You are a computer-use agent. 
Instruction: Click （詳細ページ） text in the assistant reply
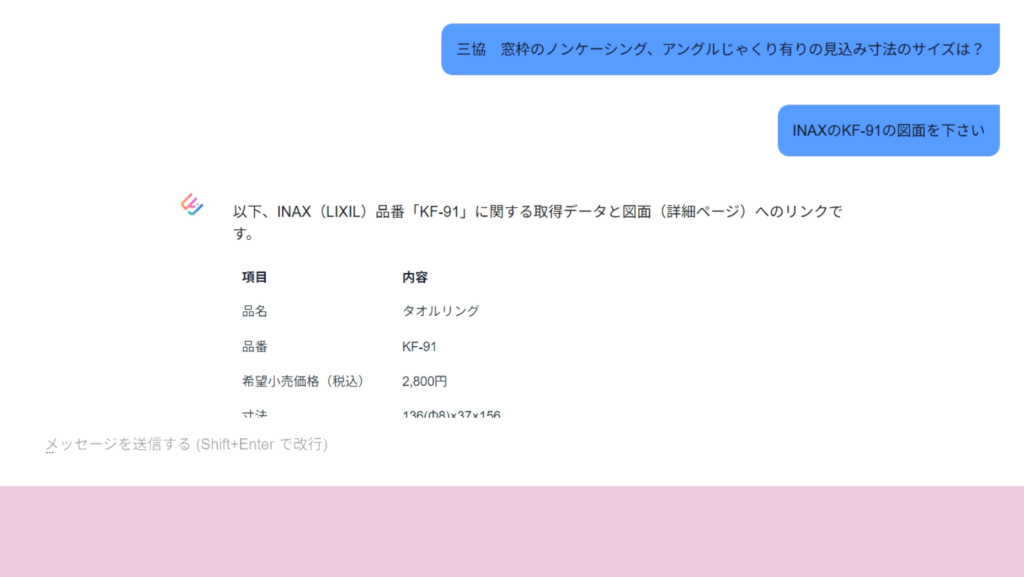(x=706, y=212)
